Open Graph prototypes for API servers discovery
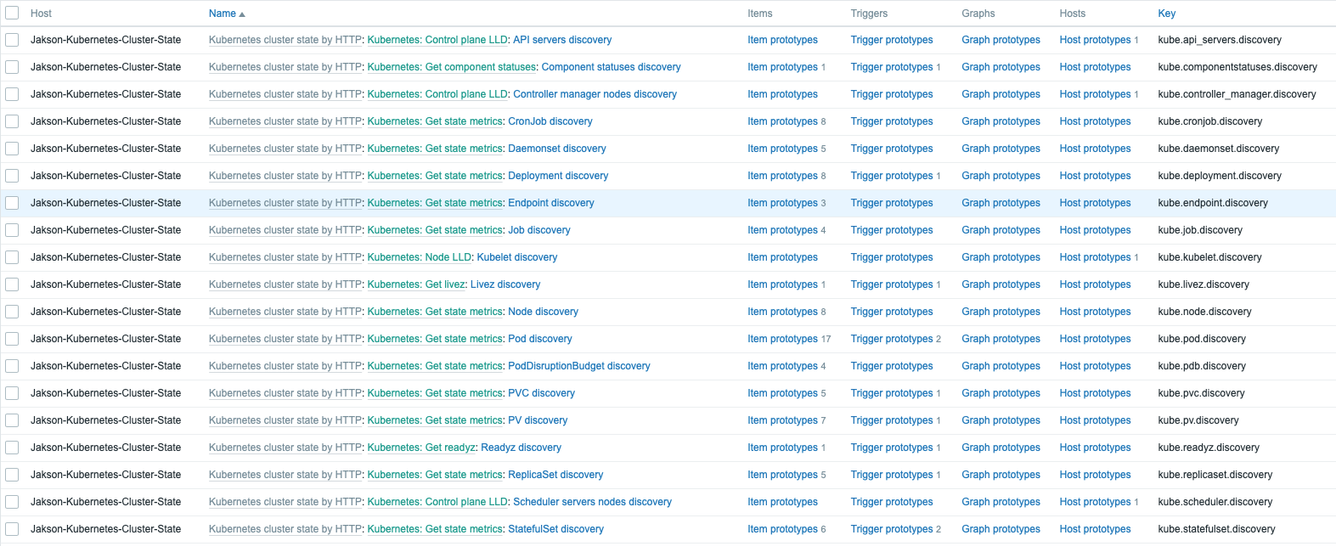Image resolution: width=1336 pixels, height=546 pixels. coord(1001,40)
